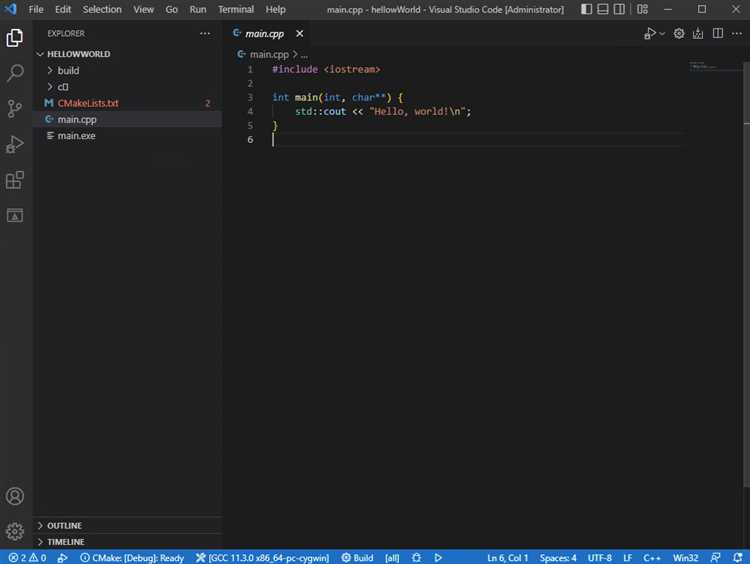The width and height of the screenshot is (750, 564).
Task: Click the Run C/C++ file play button
Action: coord(650,33)
